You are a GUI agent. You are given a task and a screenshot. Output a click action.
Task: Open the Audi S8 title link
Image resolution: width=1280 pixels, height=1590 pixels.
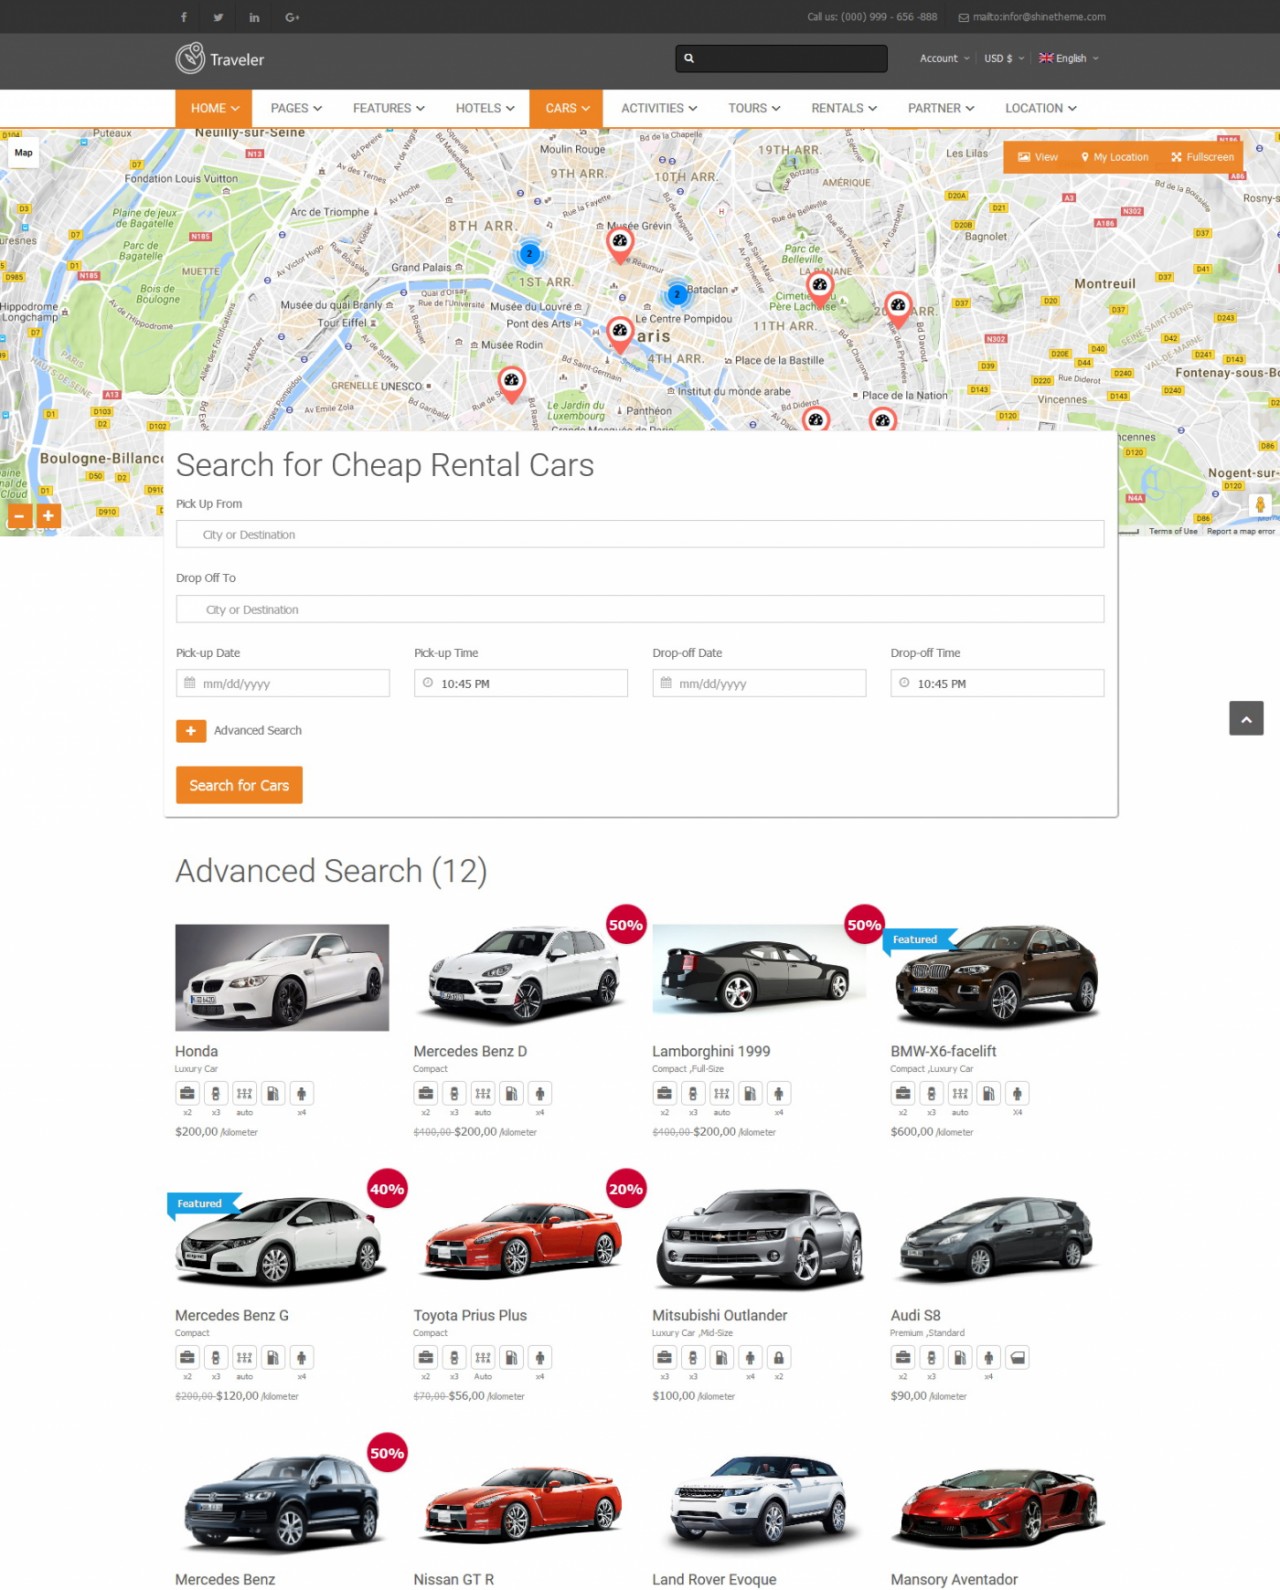click(916, 1315)
